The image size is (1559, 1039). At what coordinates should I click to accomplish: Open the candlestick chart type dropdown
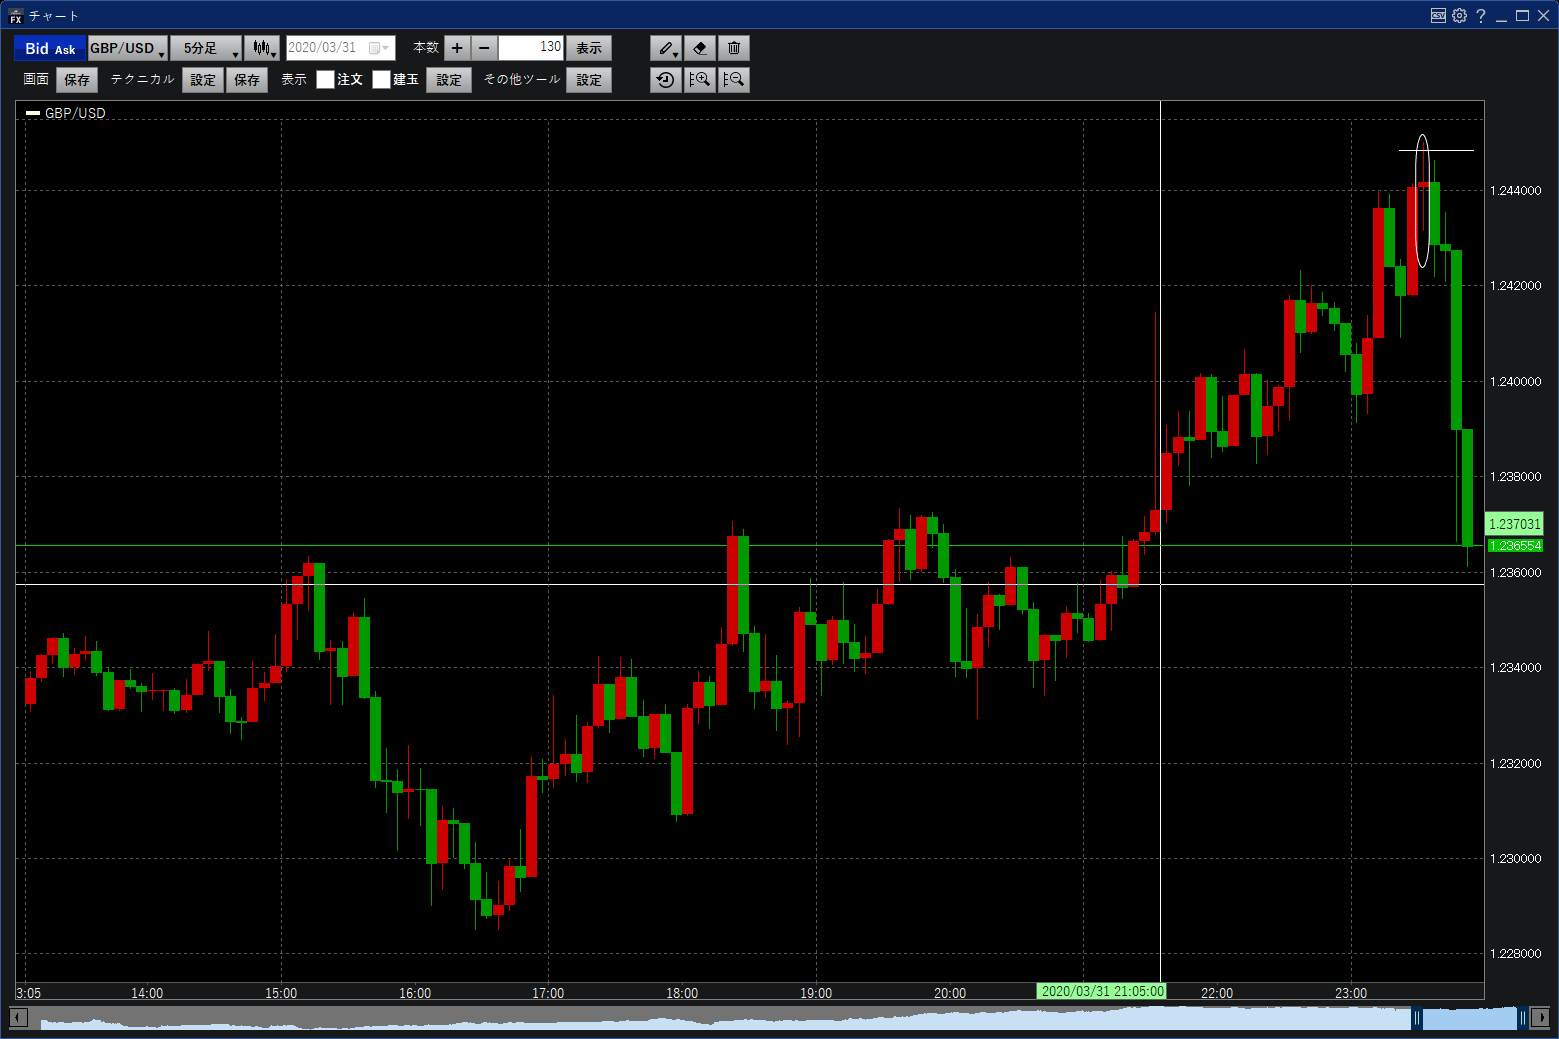[262, 48]
